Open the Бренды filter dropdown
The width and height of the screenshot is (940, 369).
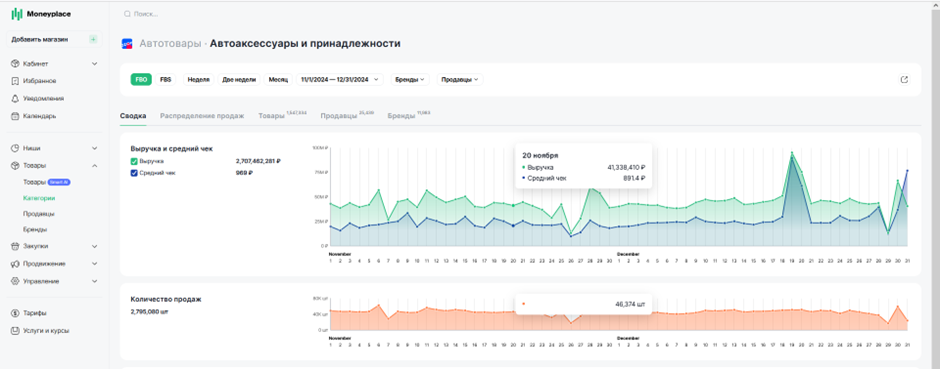pyautogui.click(x=410, y=80)
